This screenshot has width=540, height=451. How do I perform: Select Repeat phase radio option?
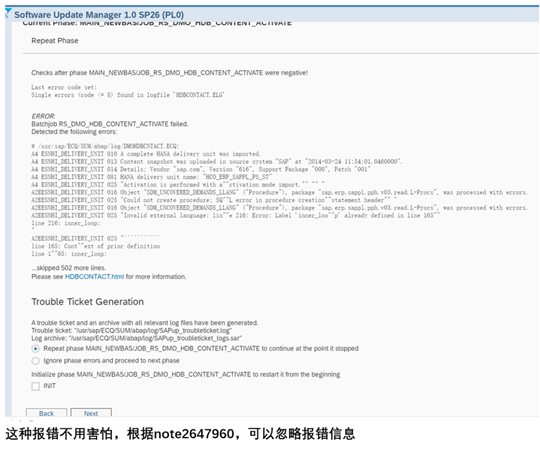tap(35, 349)
